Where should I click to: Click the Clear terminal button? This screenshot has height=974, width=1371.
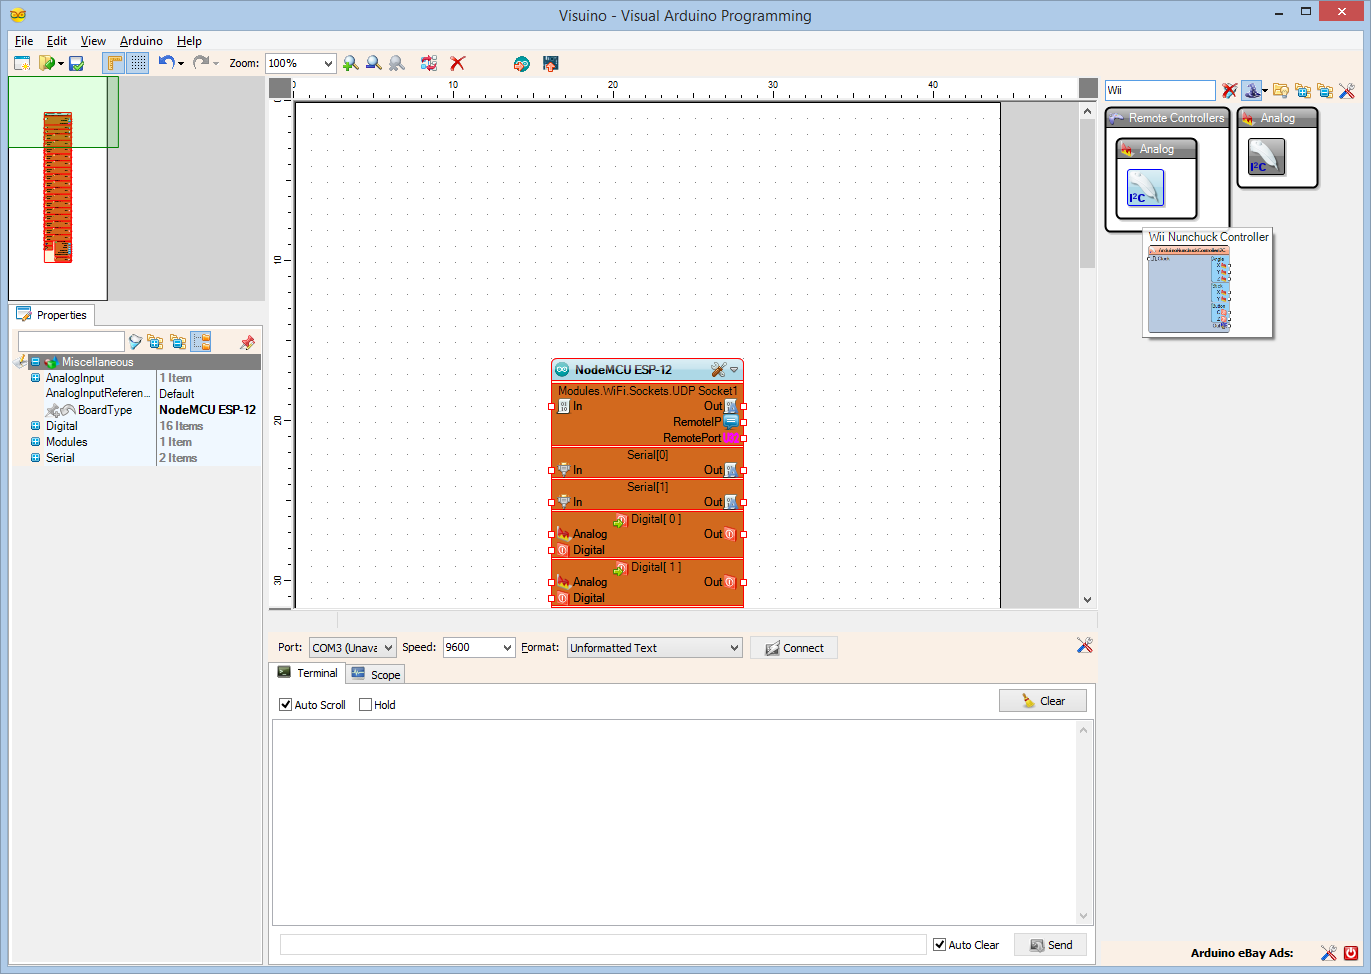[x=1042, y=701]
